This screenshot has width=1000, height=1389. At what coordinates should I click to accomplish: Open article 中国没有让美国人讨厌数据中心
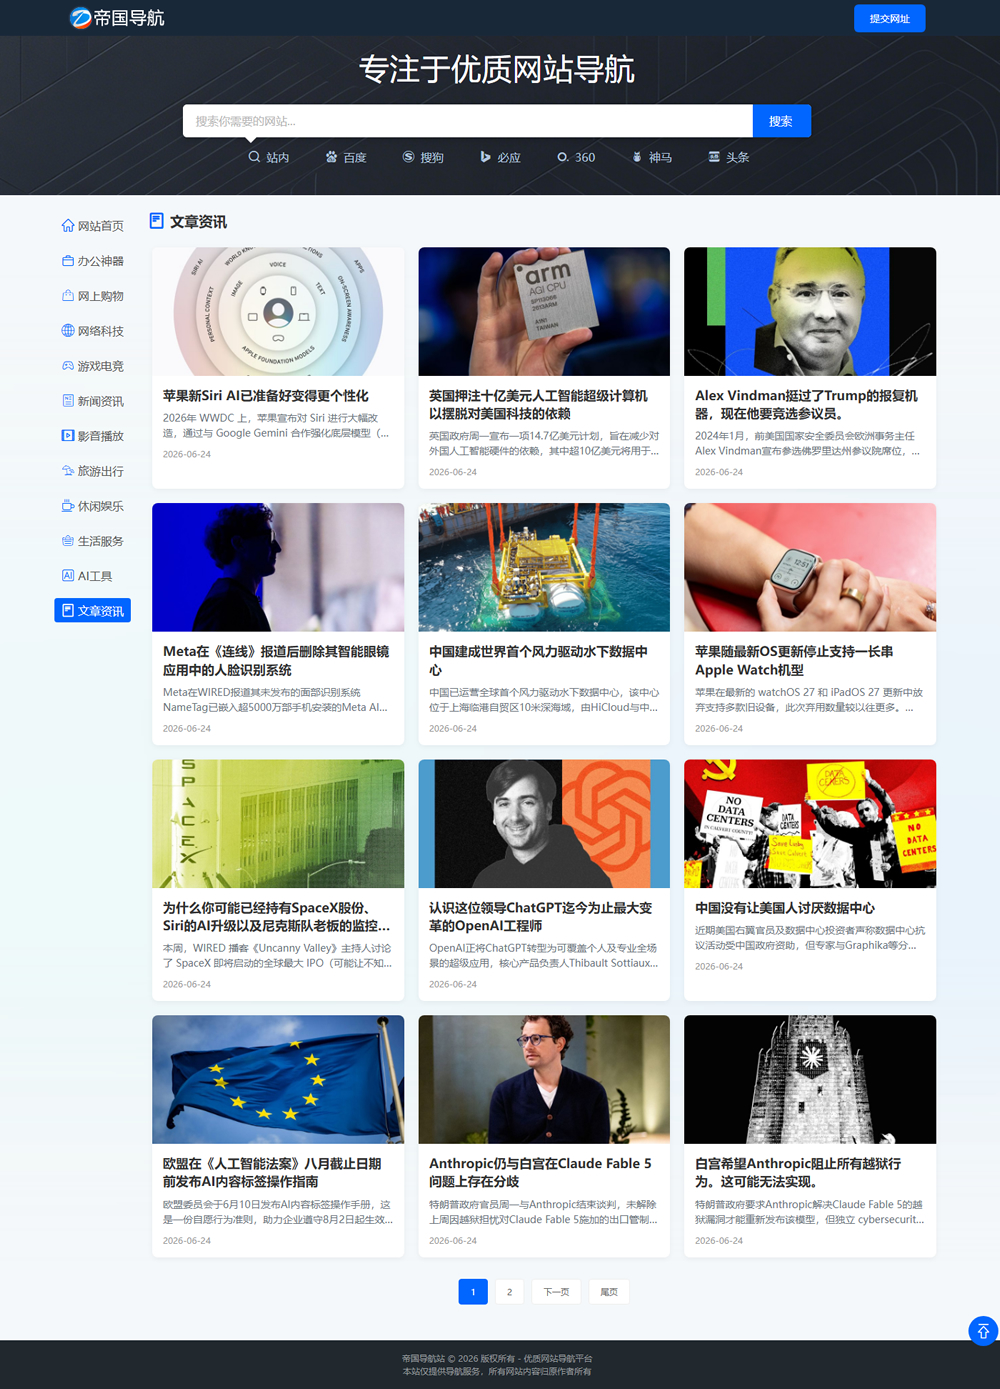[x=785, y=908]
